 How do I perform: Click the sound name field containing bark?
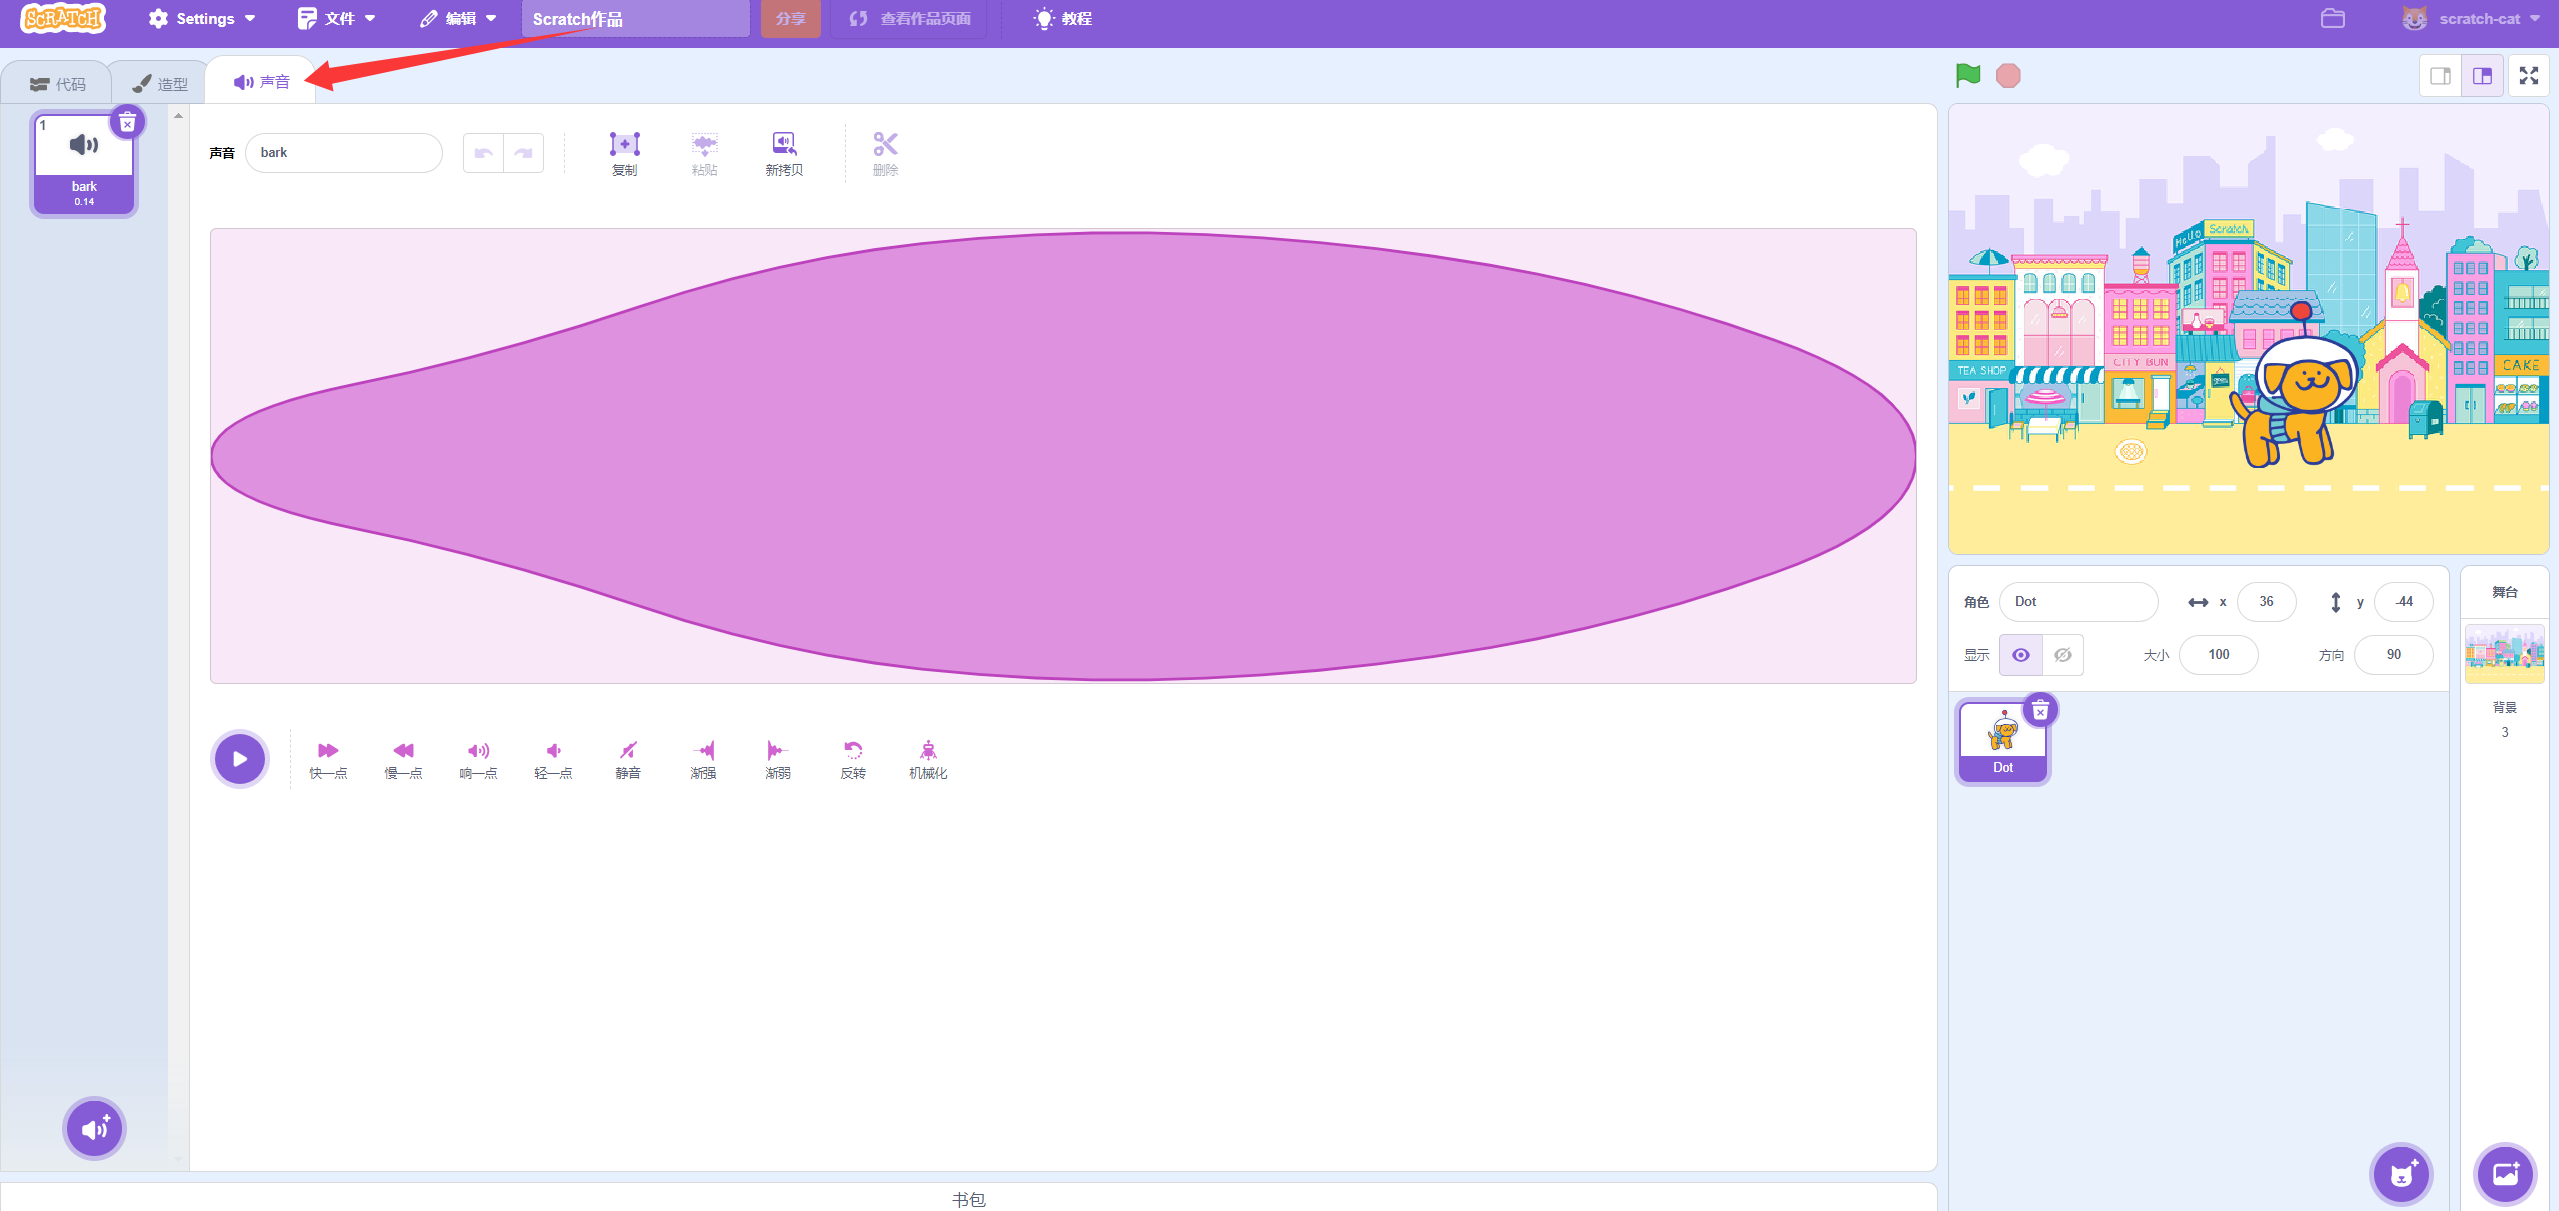click(343, 153)
